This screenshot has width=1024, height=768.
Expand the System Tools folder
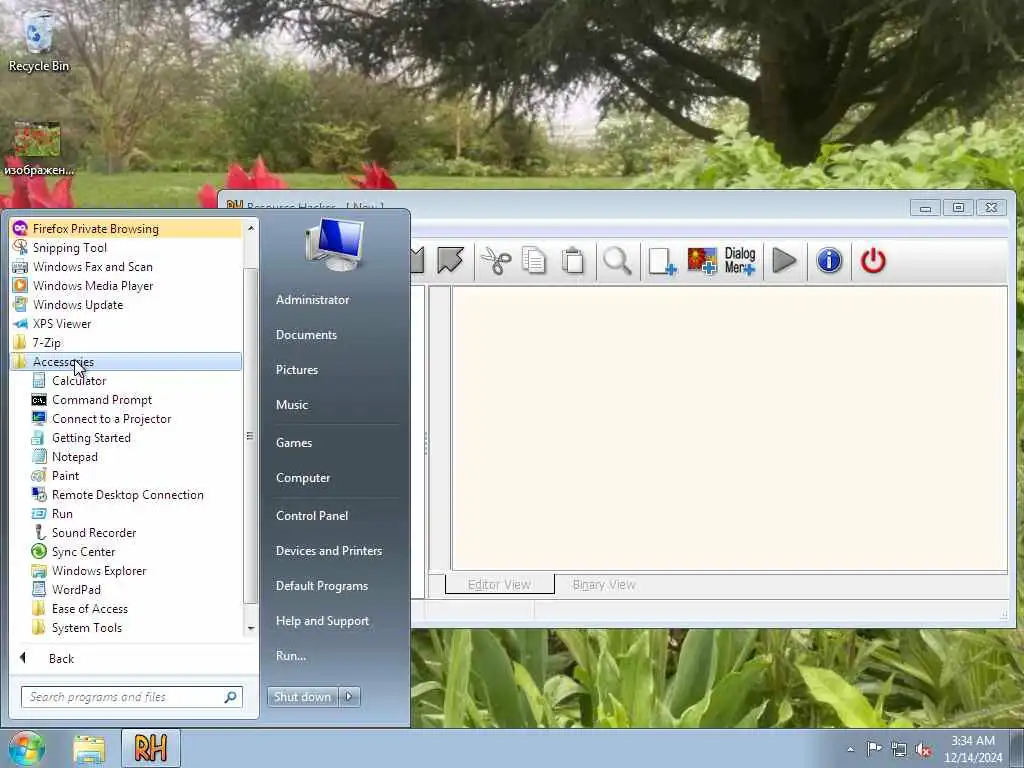tap(126, 627)
